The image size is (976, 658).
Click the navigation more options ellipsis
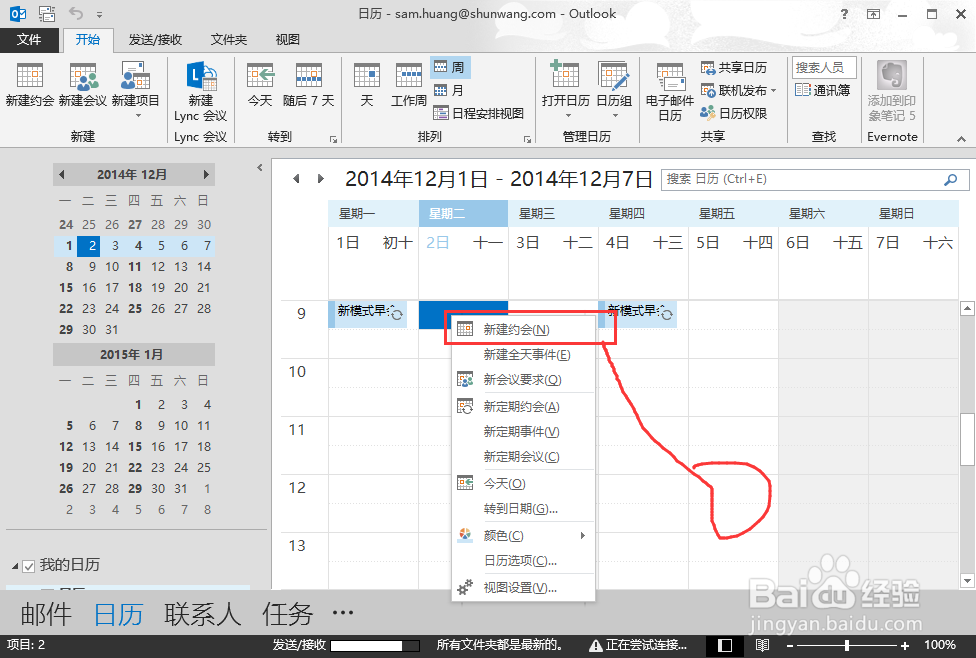click(343, 613)
